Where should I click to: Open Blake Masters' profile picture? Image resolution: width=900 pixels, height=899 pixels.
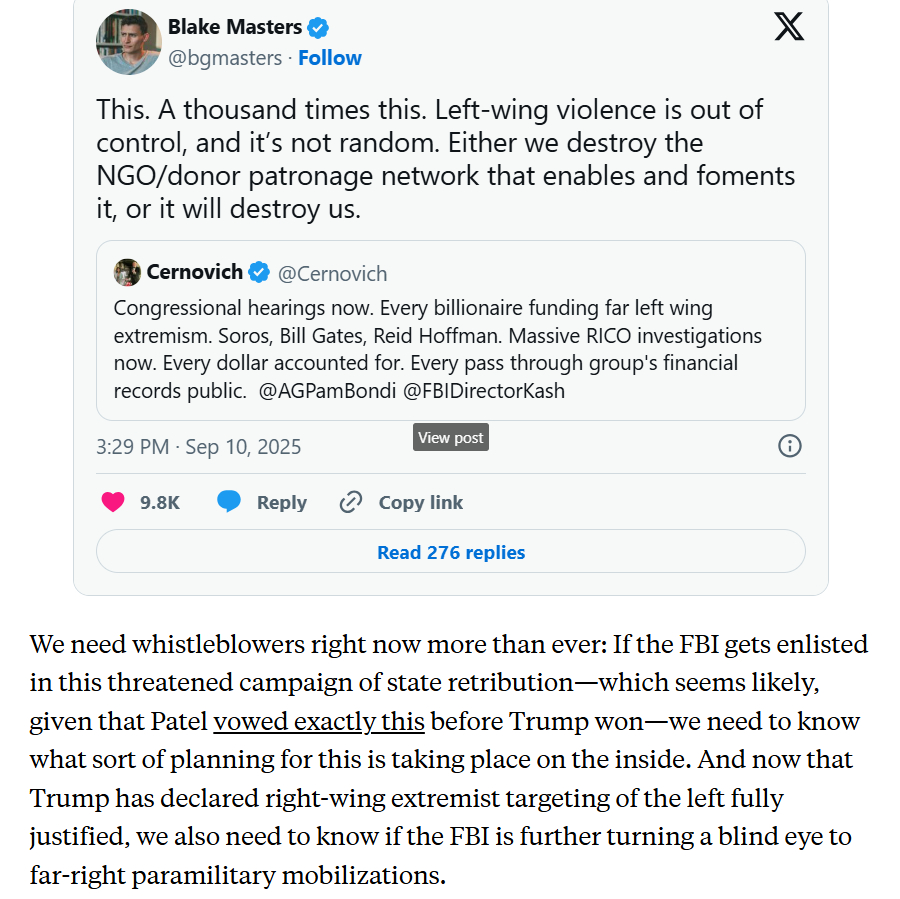pyautogui.click(x=129, y=42)
